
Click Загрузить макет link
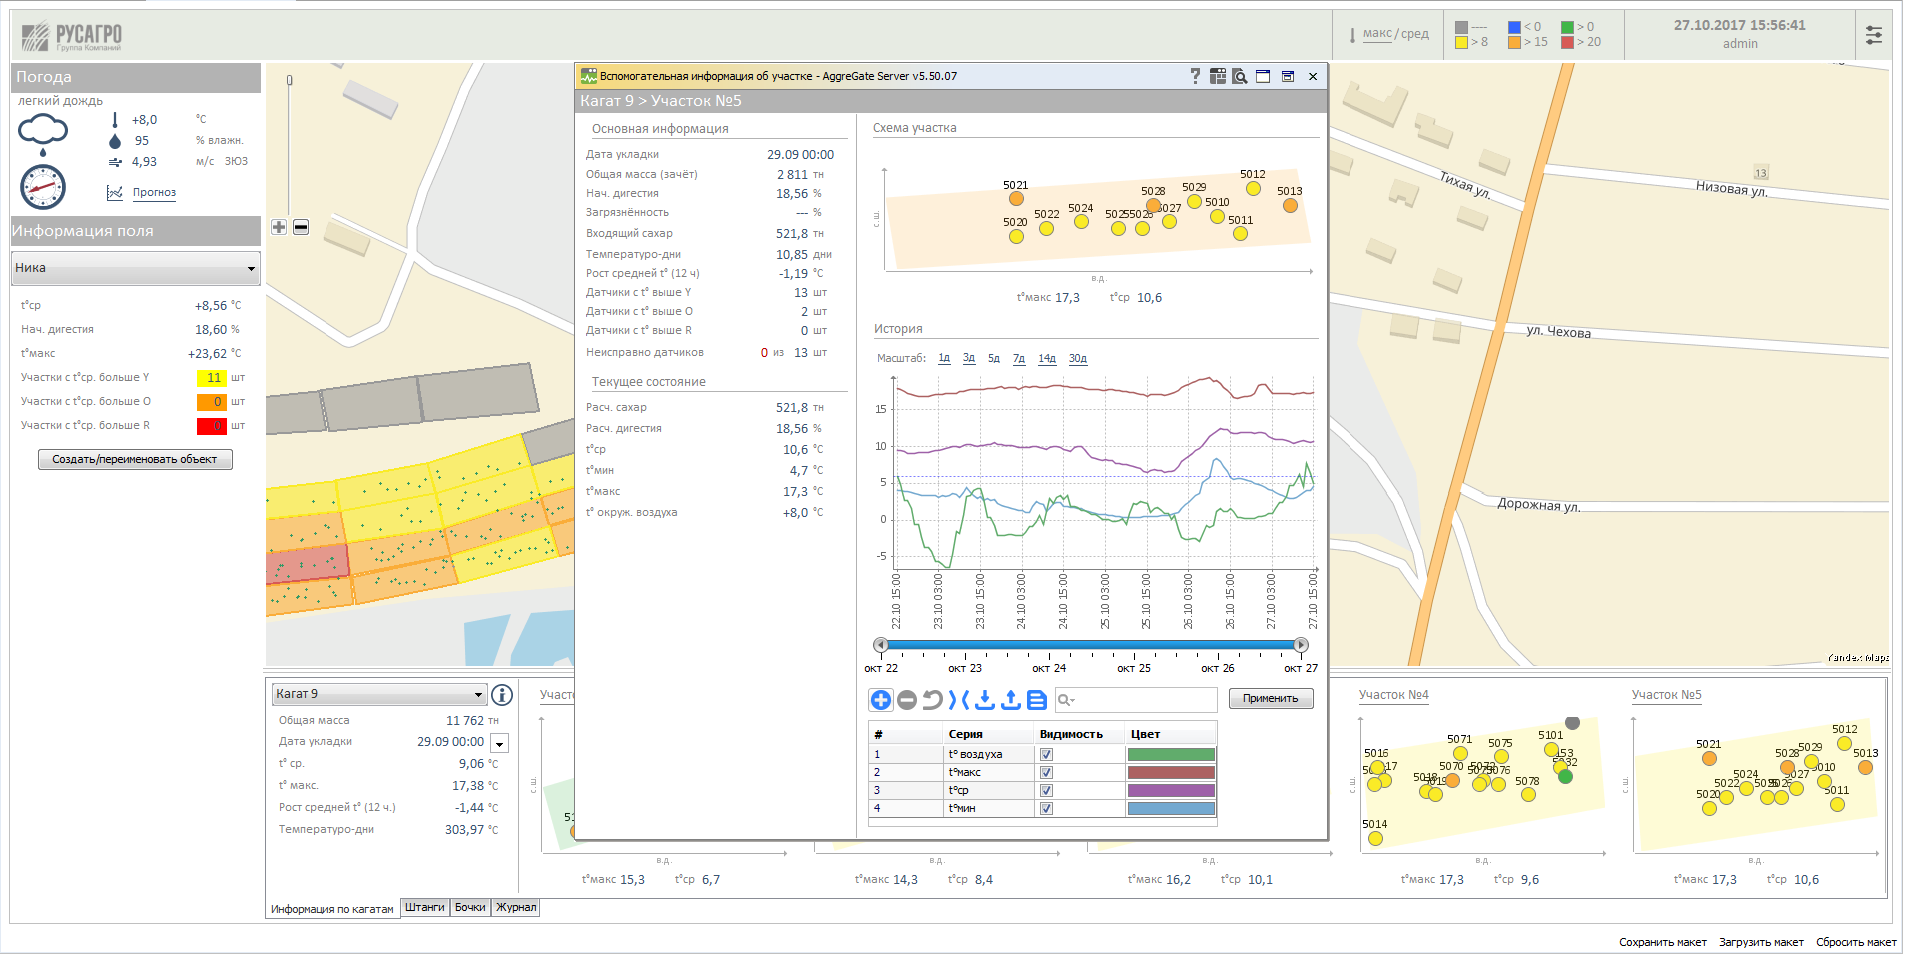[x=1761, y=942]
